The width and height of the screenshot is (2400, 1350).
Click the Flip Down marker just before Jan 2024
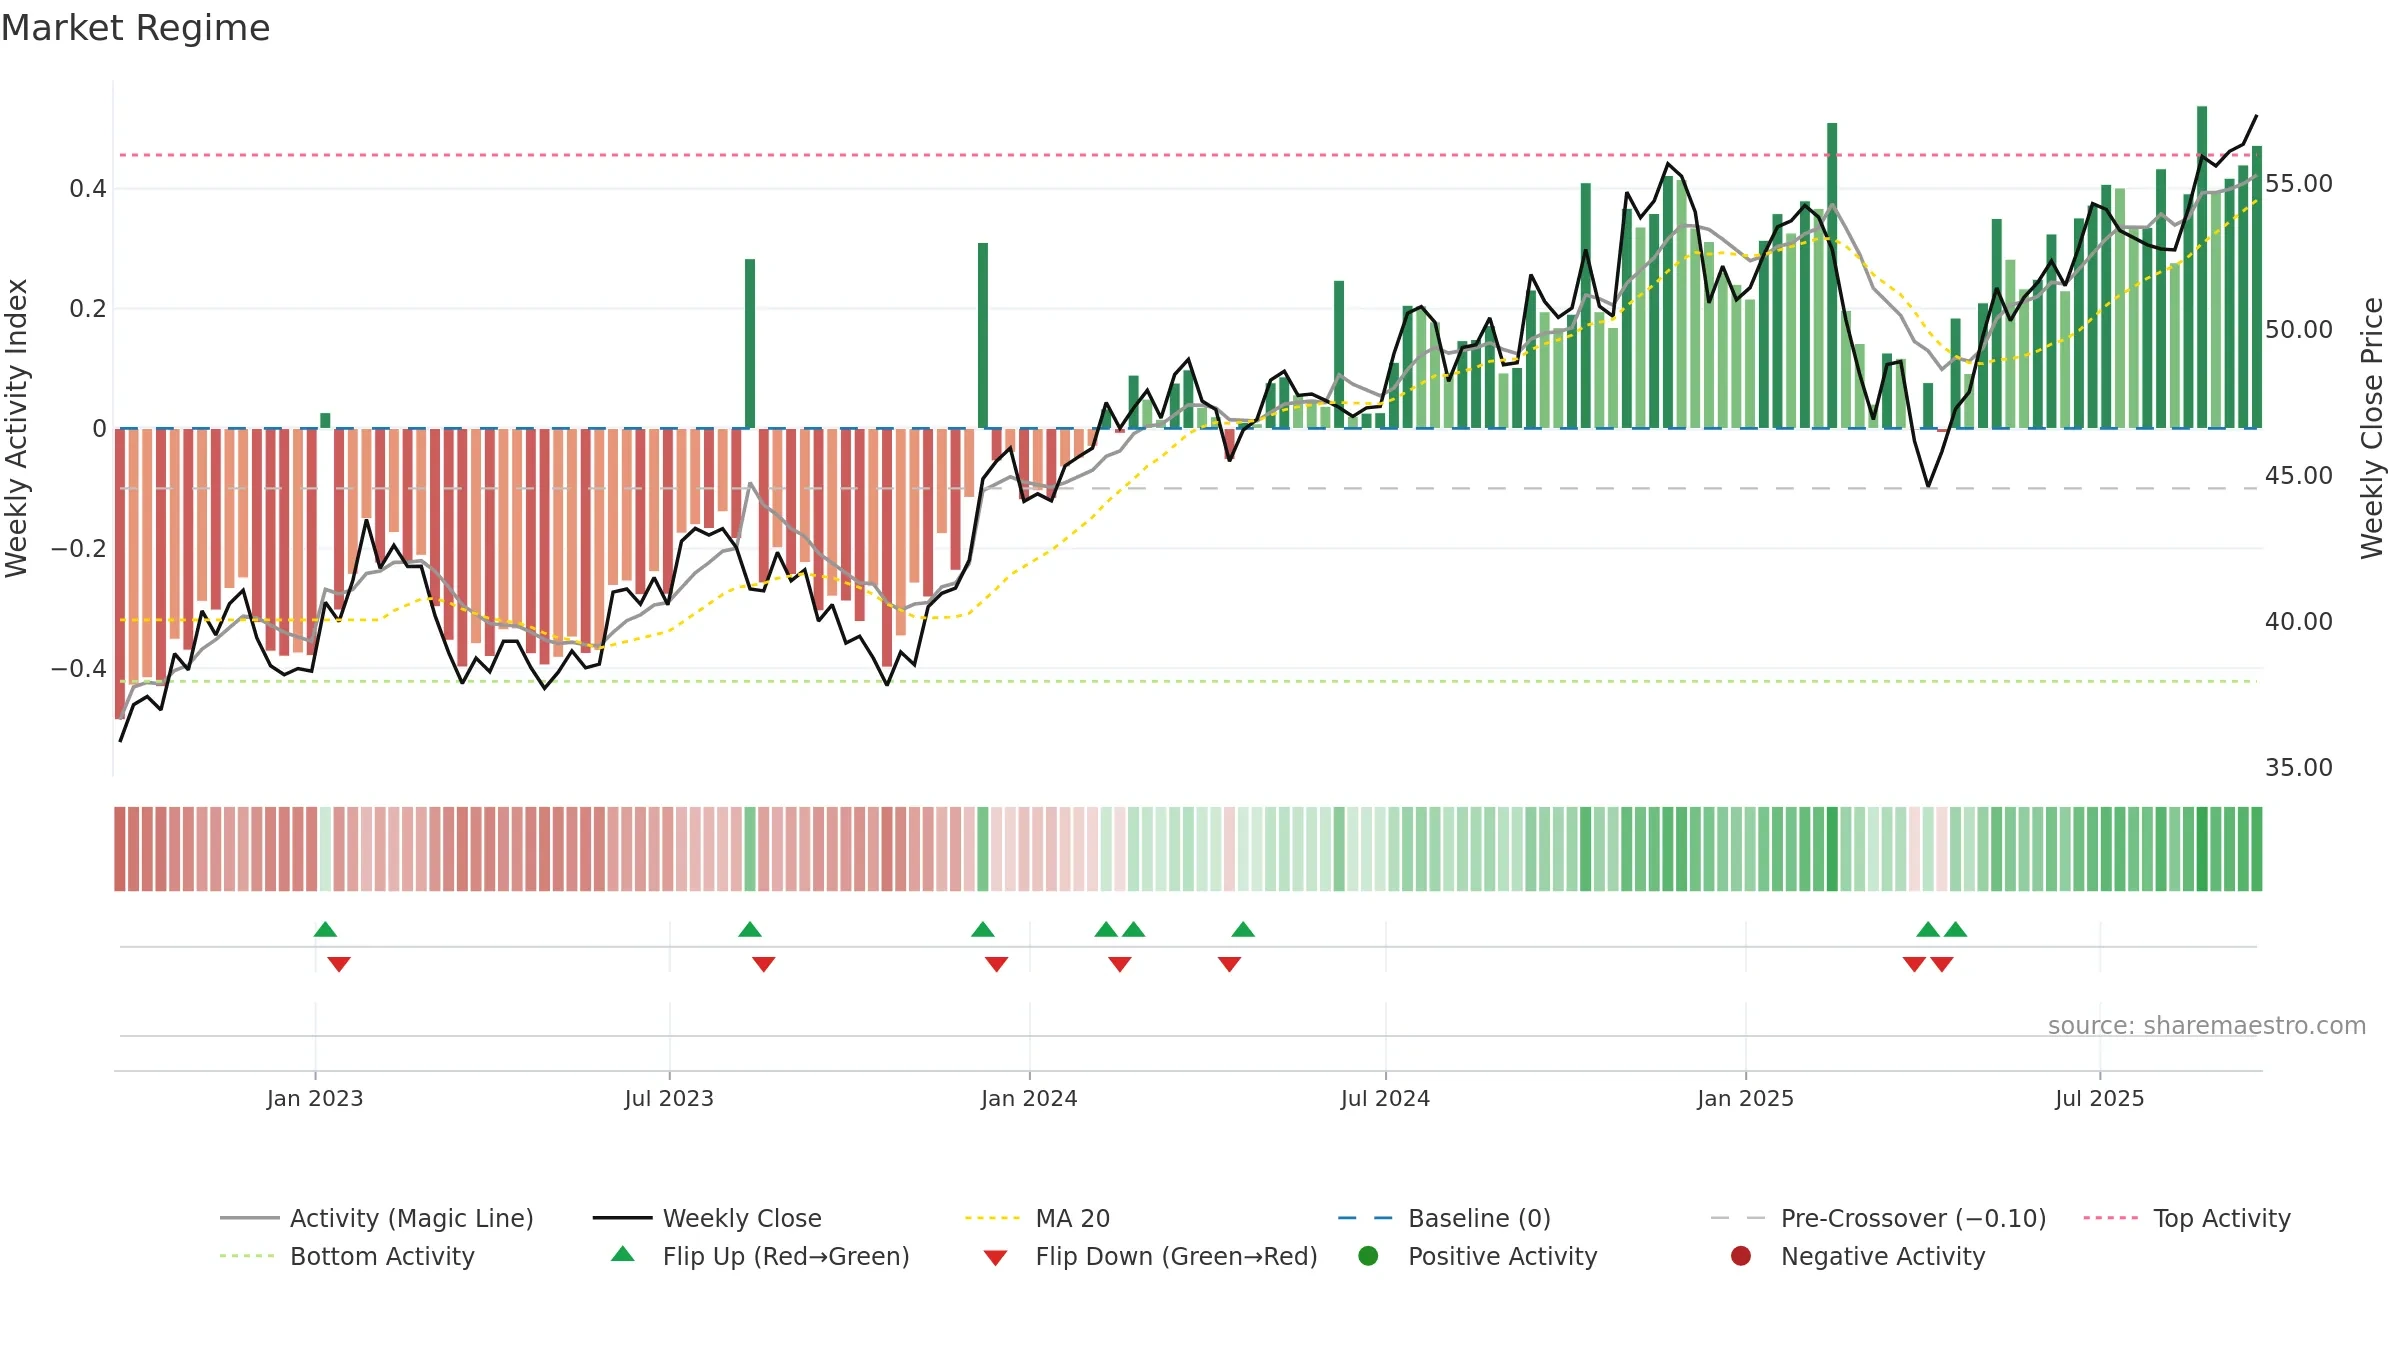coord(997,964)
